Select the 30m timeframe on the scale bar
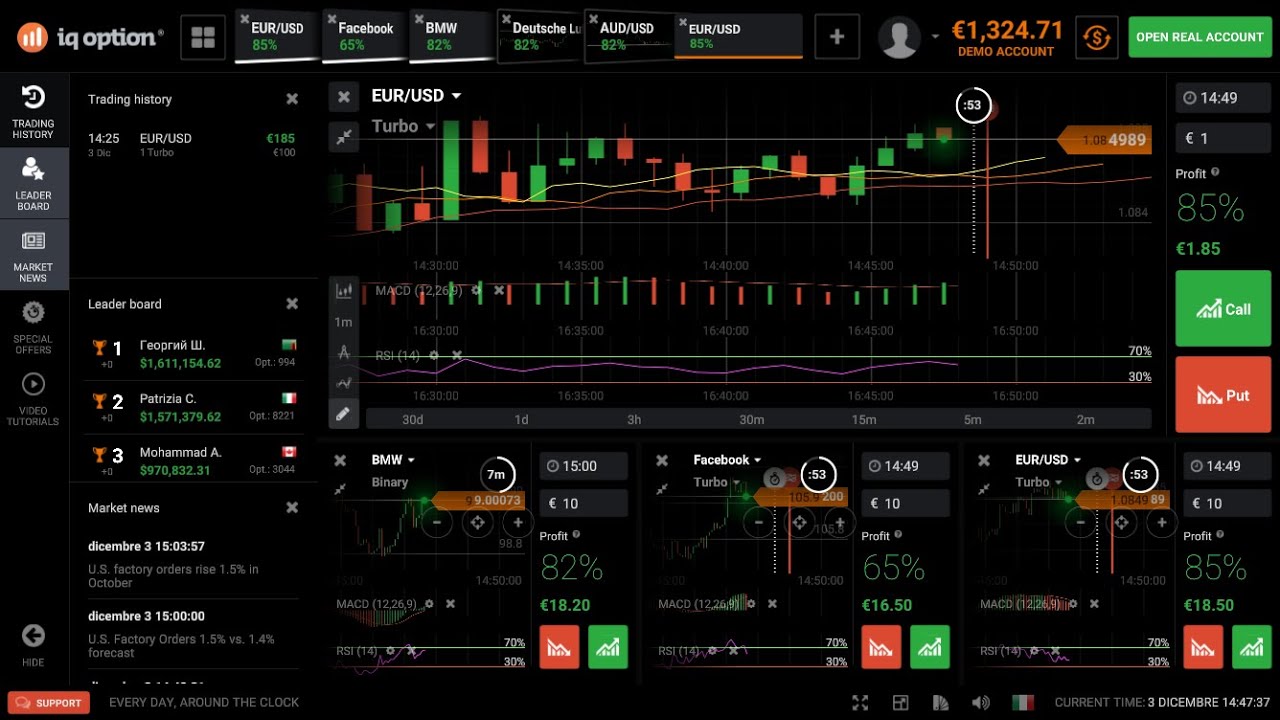1280x720 pixels. pos(751,419)
